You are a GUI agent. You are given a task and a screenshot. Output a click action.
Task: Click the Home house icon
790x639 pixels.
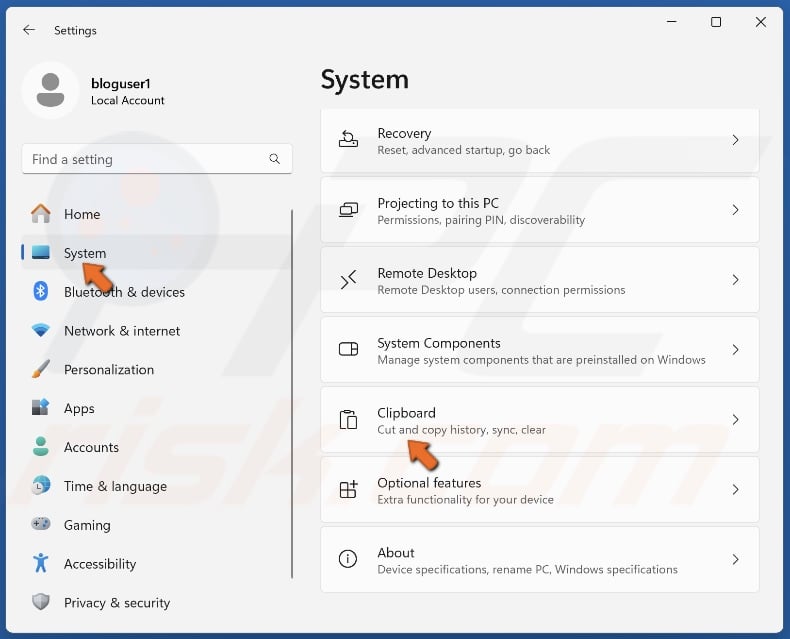[x=41, y=214]
